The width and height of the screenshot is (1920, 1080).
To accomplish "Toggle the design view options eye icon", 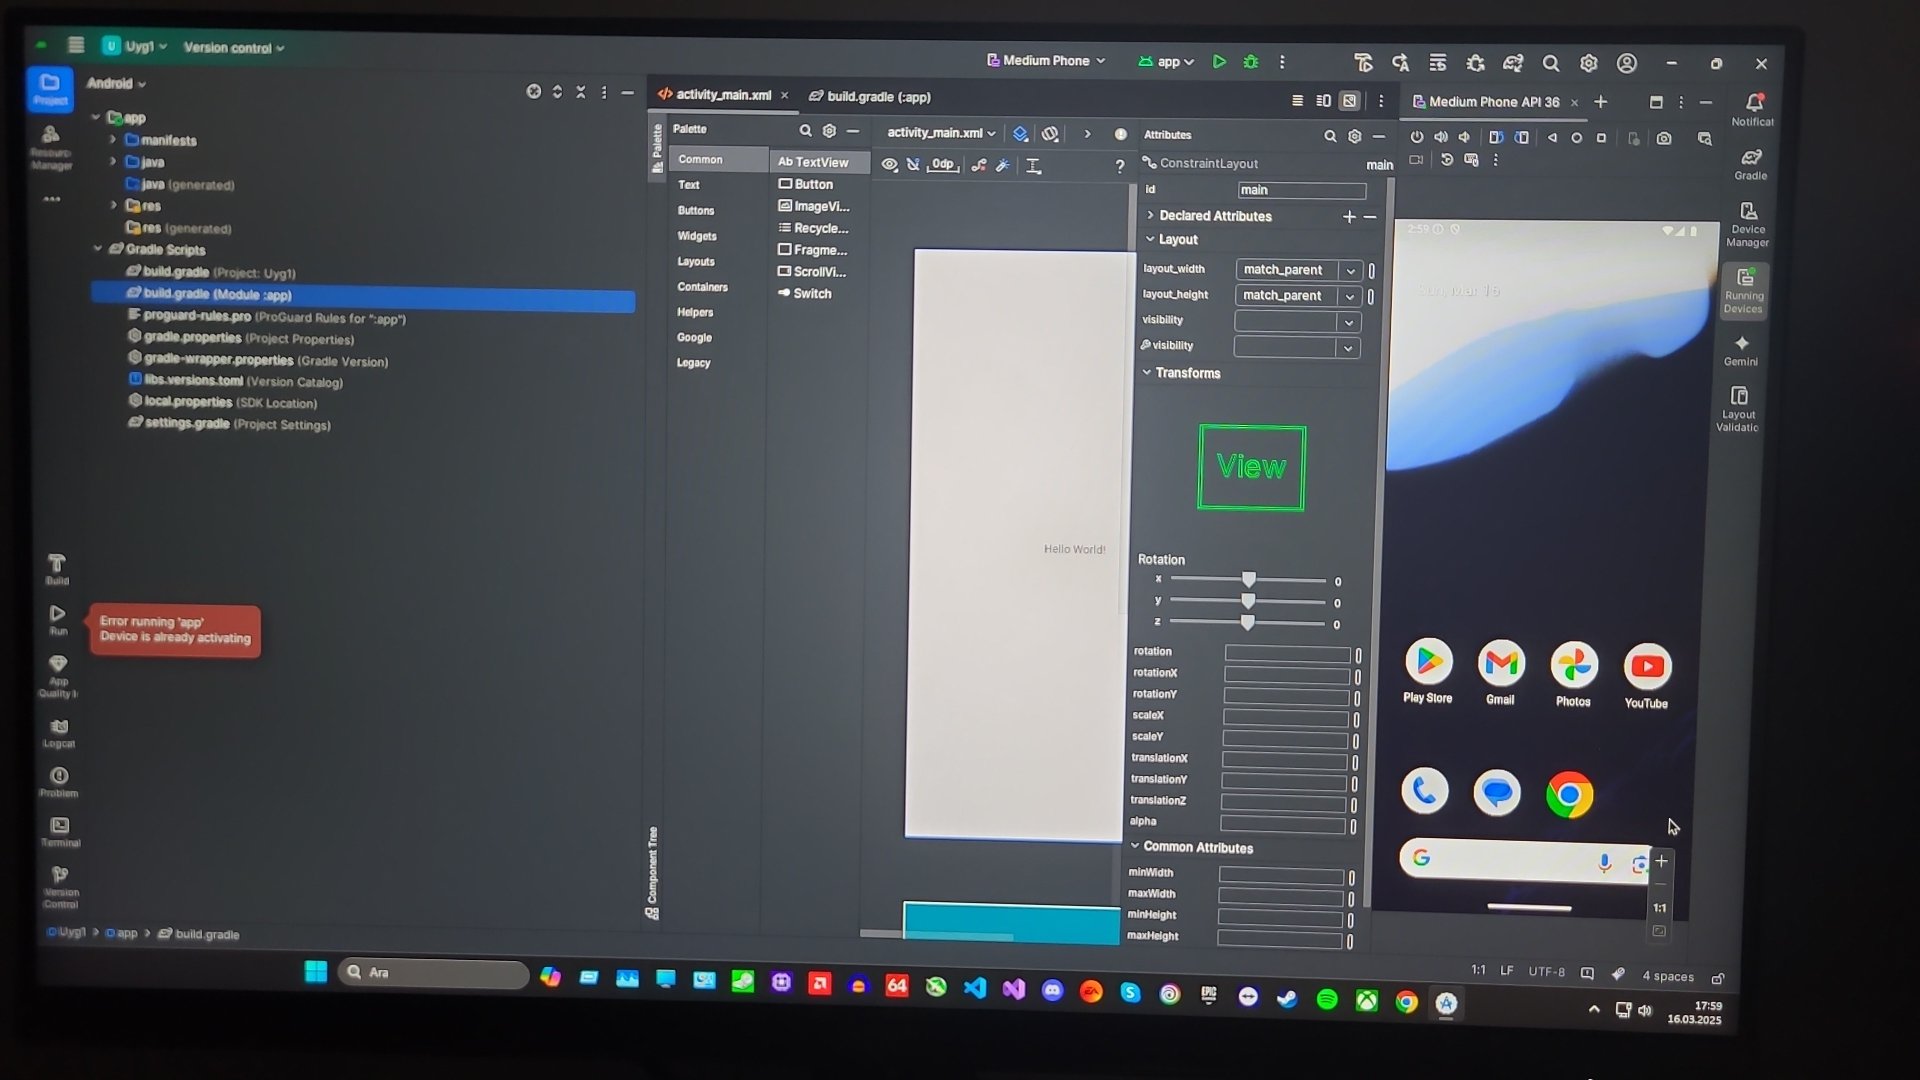I will 889,165.
